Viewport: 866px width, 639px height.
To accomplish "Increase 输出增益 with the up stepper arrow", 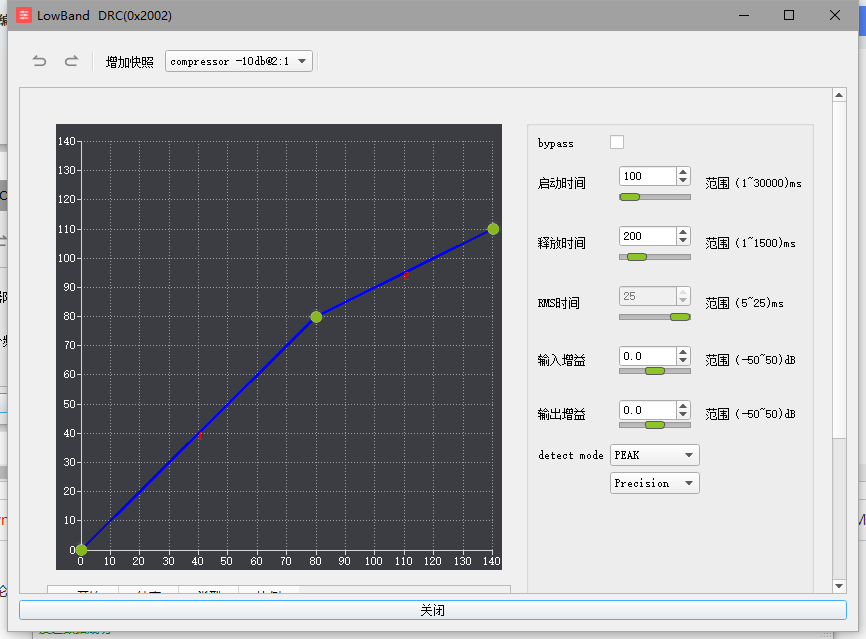I will (683, 406).
